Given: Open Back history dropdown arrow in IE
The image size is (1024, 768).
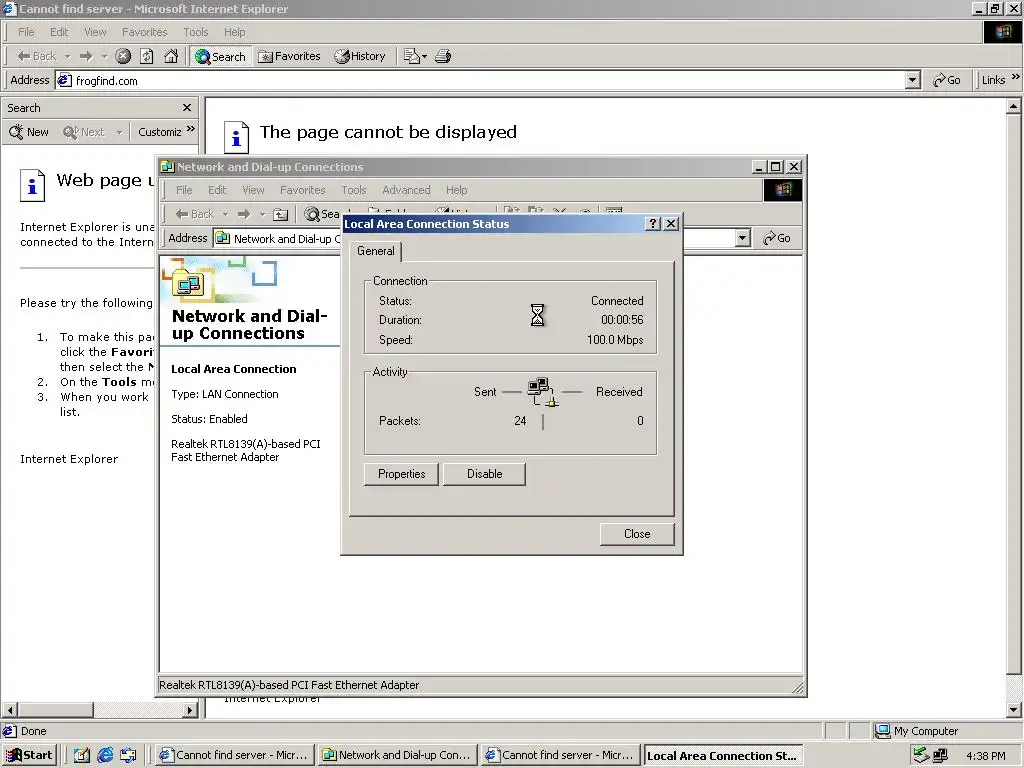Looking at the screenshot, I should (x=67, y=57).
